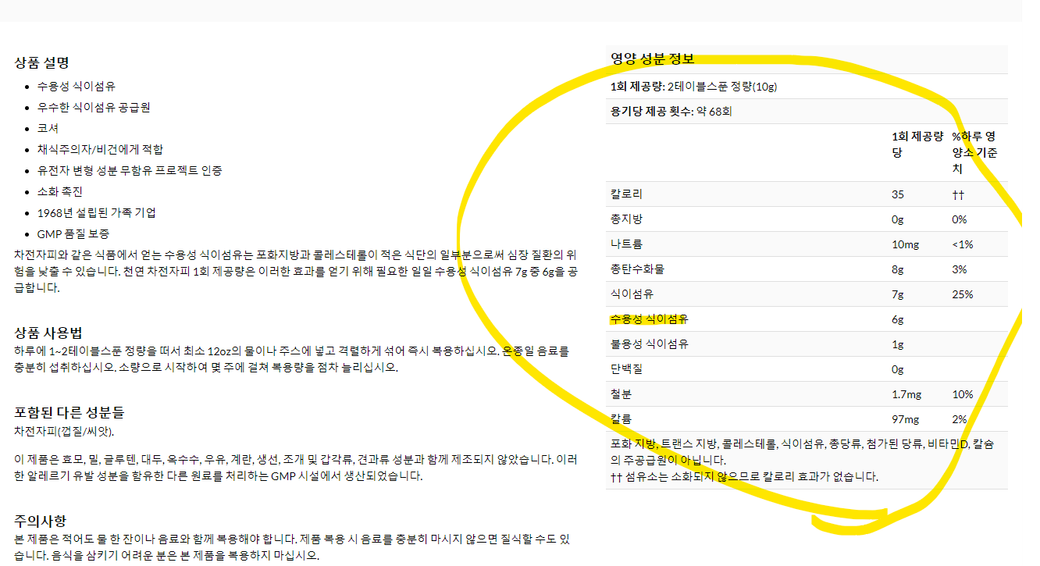Click the 불용성 식이섬유 row label
The width and height of the screenshot is (1040, 566).
[649, 345]
